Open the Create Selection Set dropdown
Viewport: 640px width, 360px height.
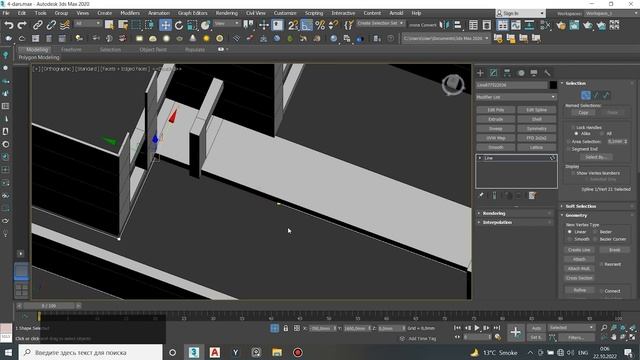(x=380, y=23)
